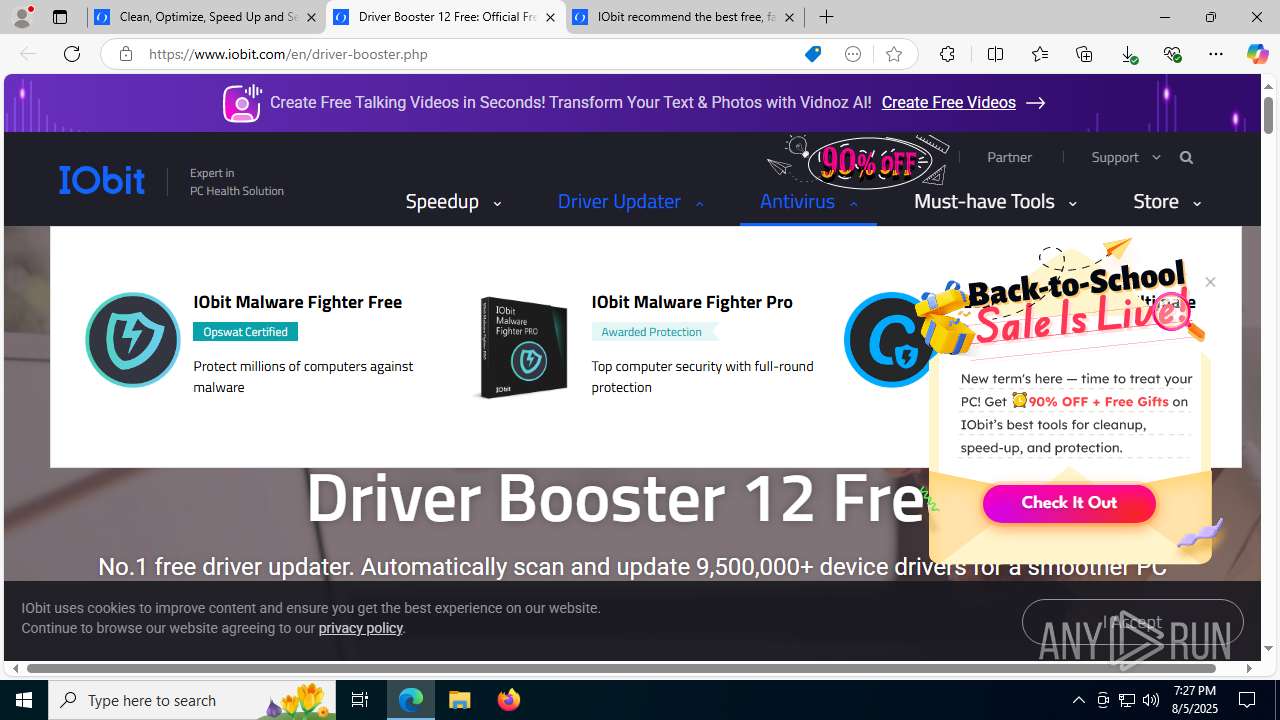Click the Windows search box
The height and width of the screenshot is (720, 1280).
tap(192, 700)
